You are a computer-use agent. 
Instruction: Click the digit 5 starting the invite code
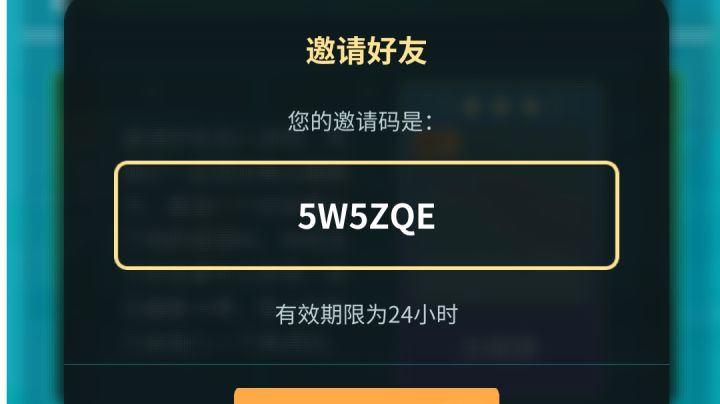tap(308, 217)
